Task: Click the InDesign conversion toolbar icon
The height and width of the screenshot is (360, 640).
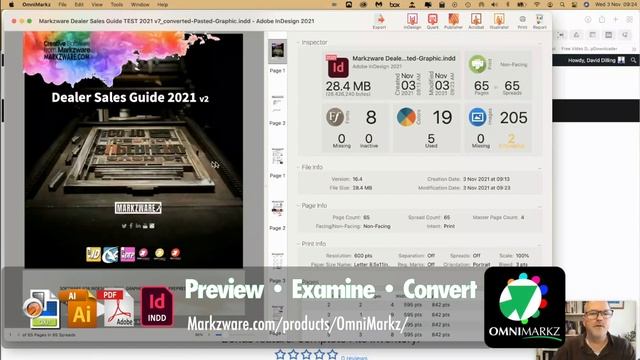Action: coord(412,21)
